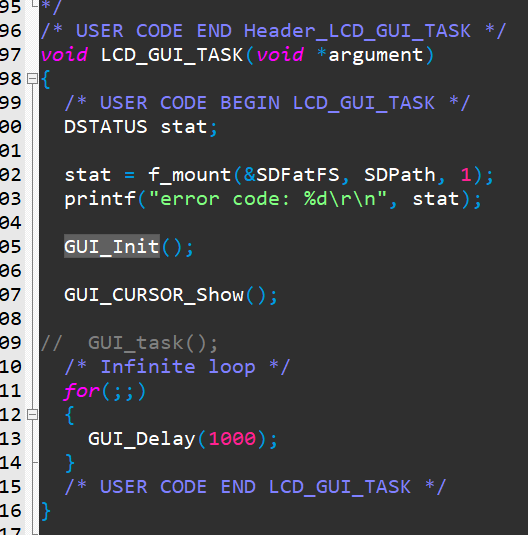Collapse the fold marker beside for-loop brace
This screenshot has height=535, width=528.
click(32, 415)
